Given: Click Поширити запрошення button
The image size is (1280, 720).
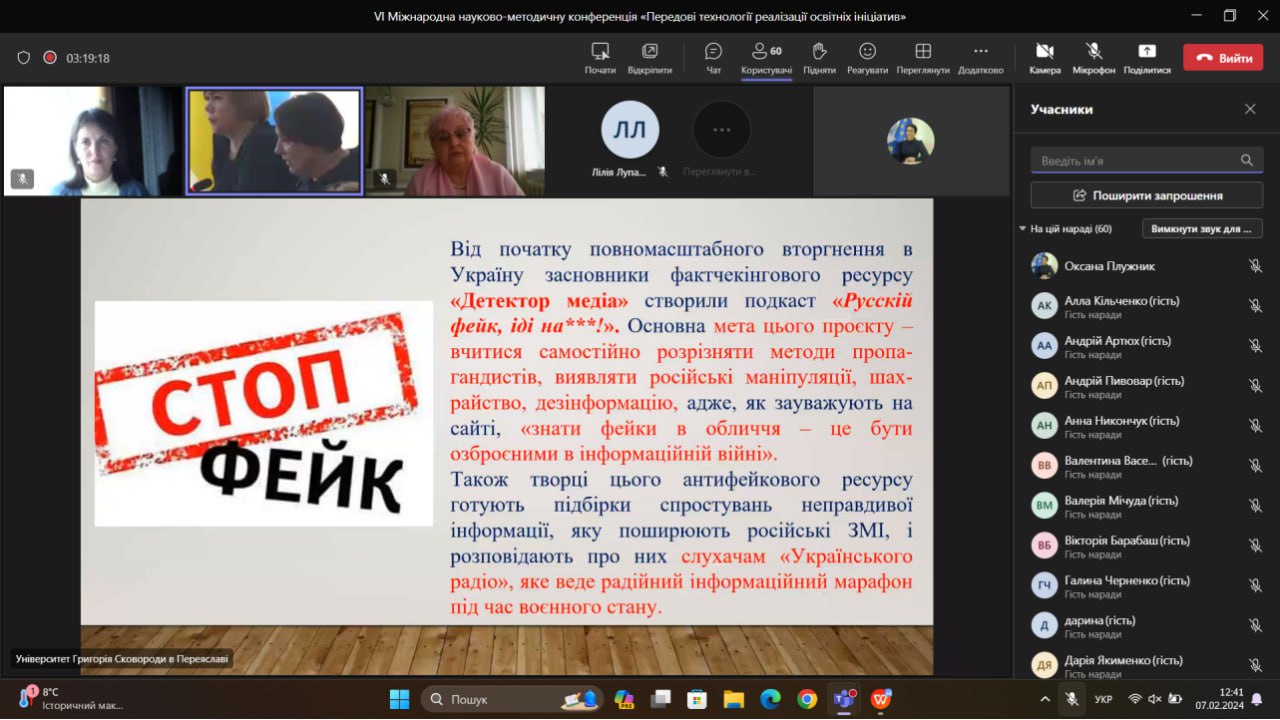Looking at the screenshot, I should (x=1147, y=195).
